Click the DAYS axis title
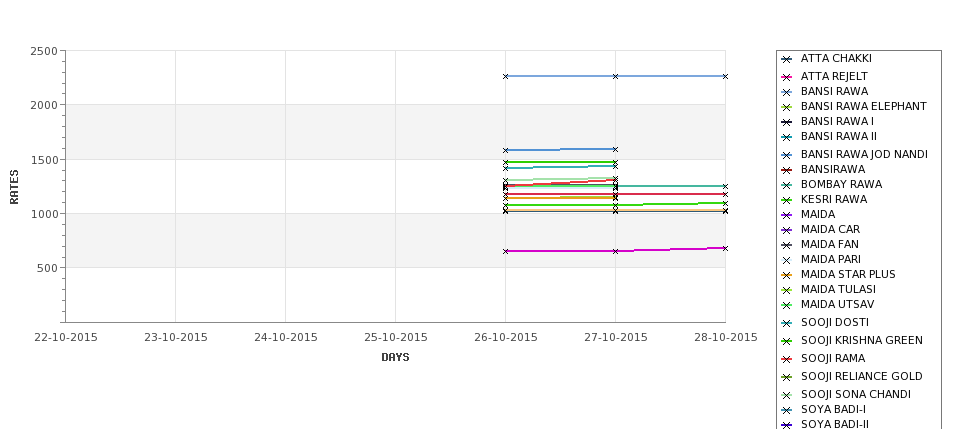The height and width of the screenshot is (429, 975). (x=395, y=357)
